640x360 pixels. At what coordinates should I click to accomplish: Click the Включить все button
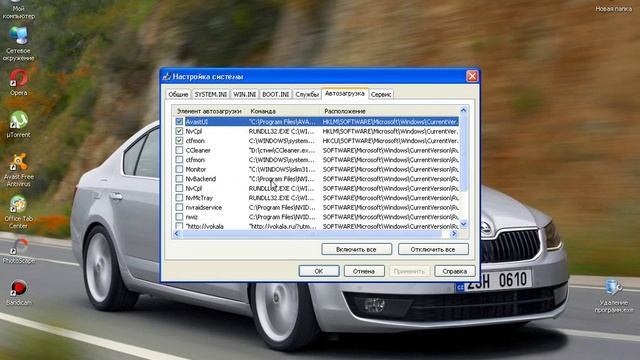tap(356, 249)
